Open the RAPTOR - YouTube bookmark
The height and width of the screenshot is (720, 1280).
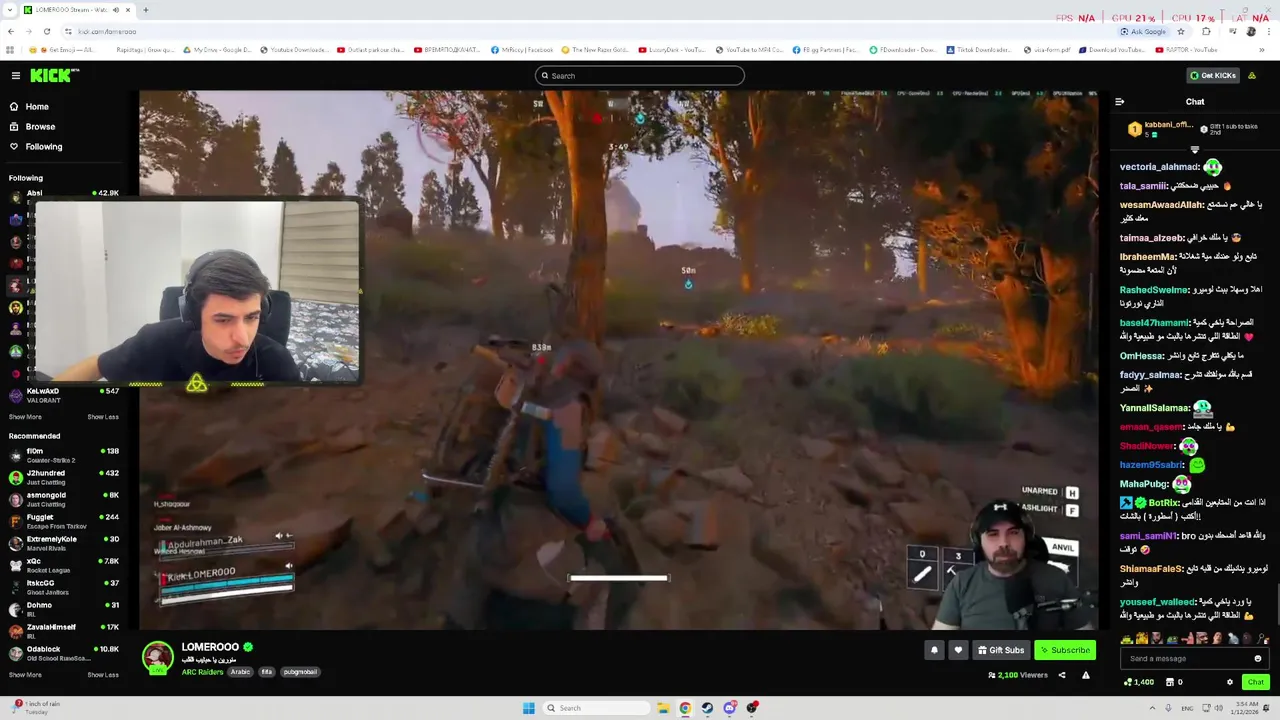point(1186,50)
